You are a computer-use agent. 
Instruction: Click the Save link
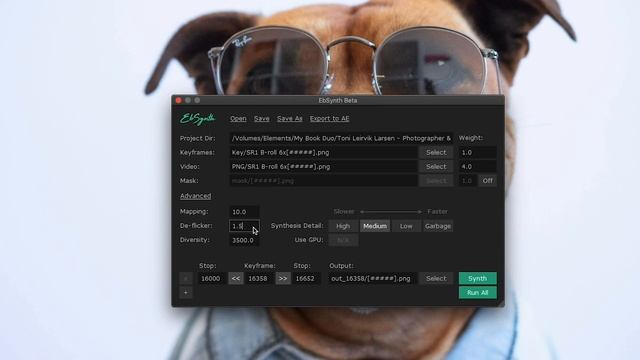(262, 118)
